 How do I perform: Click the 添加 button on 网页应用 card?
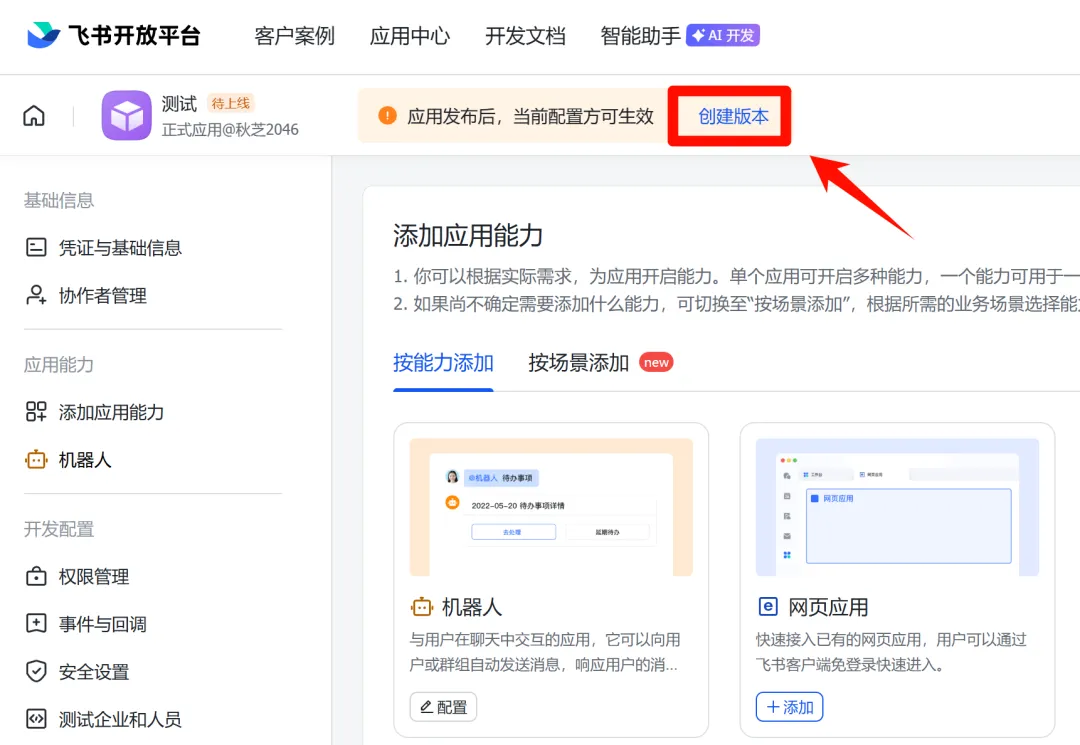[x=789, y=707]
